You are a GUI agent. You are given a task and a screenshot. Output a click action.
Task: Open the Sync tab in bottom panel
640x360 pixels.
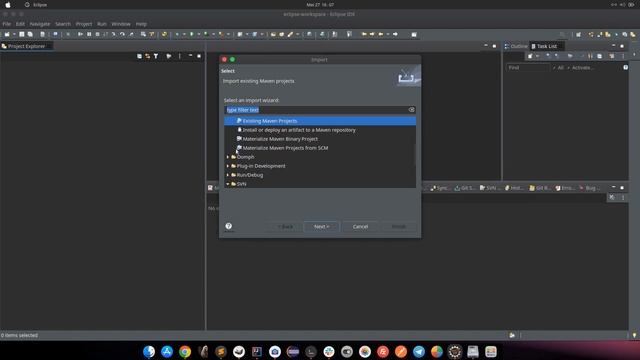[x=439, y=188]
